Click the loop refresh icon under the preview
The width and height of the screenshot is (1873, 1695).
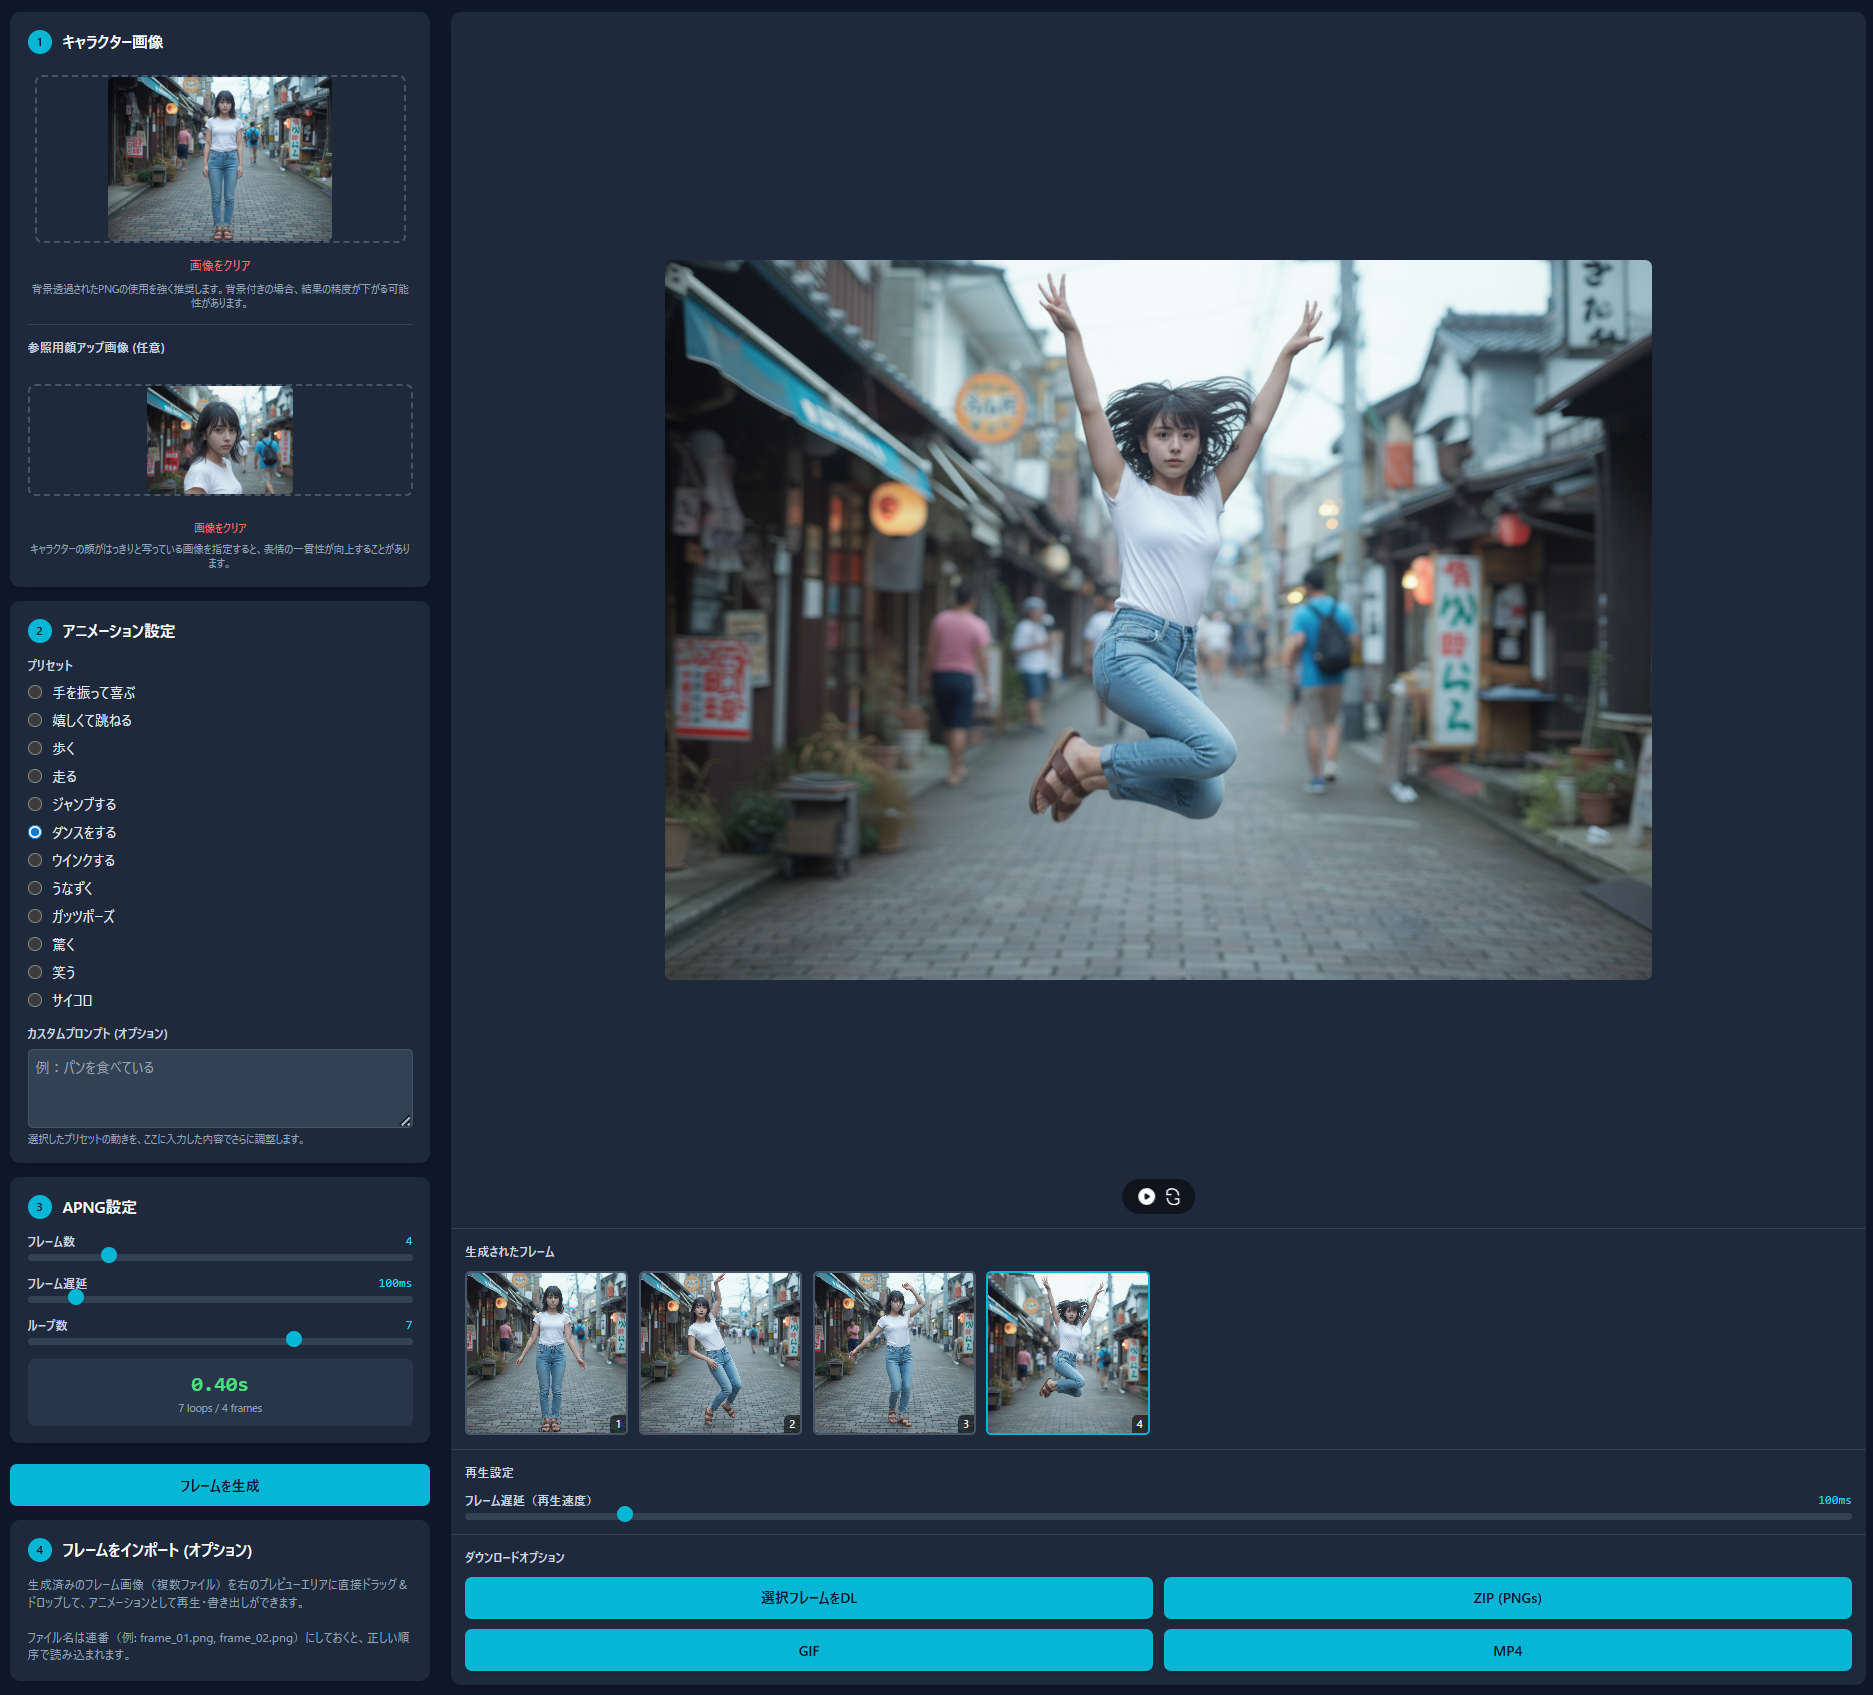pyautogui.click(x=1173, y=1196)
